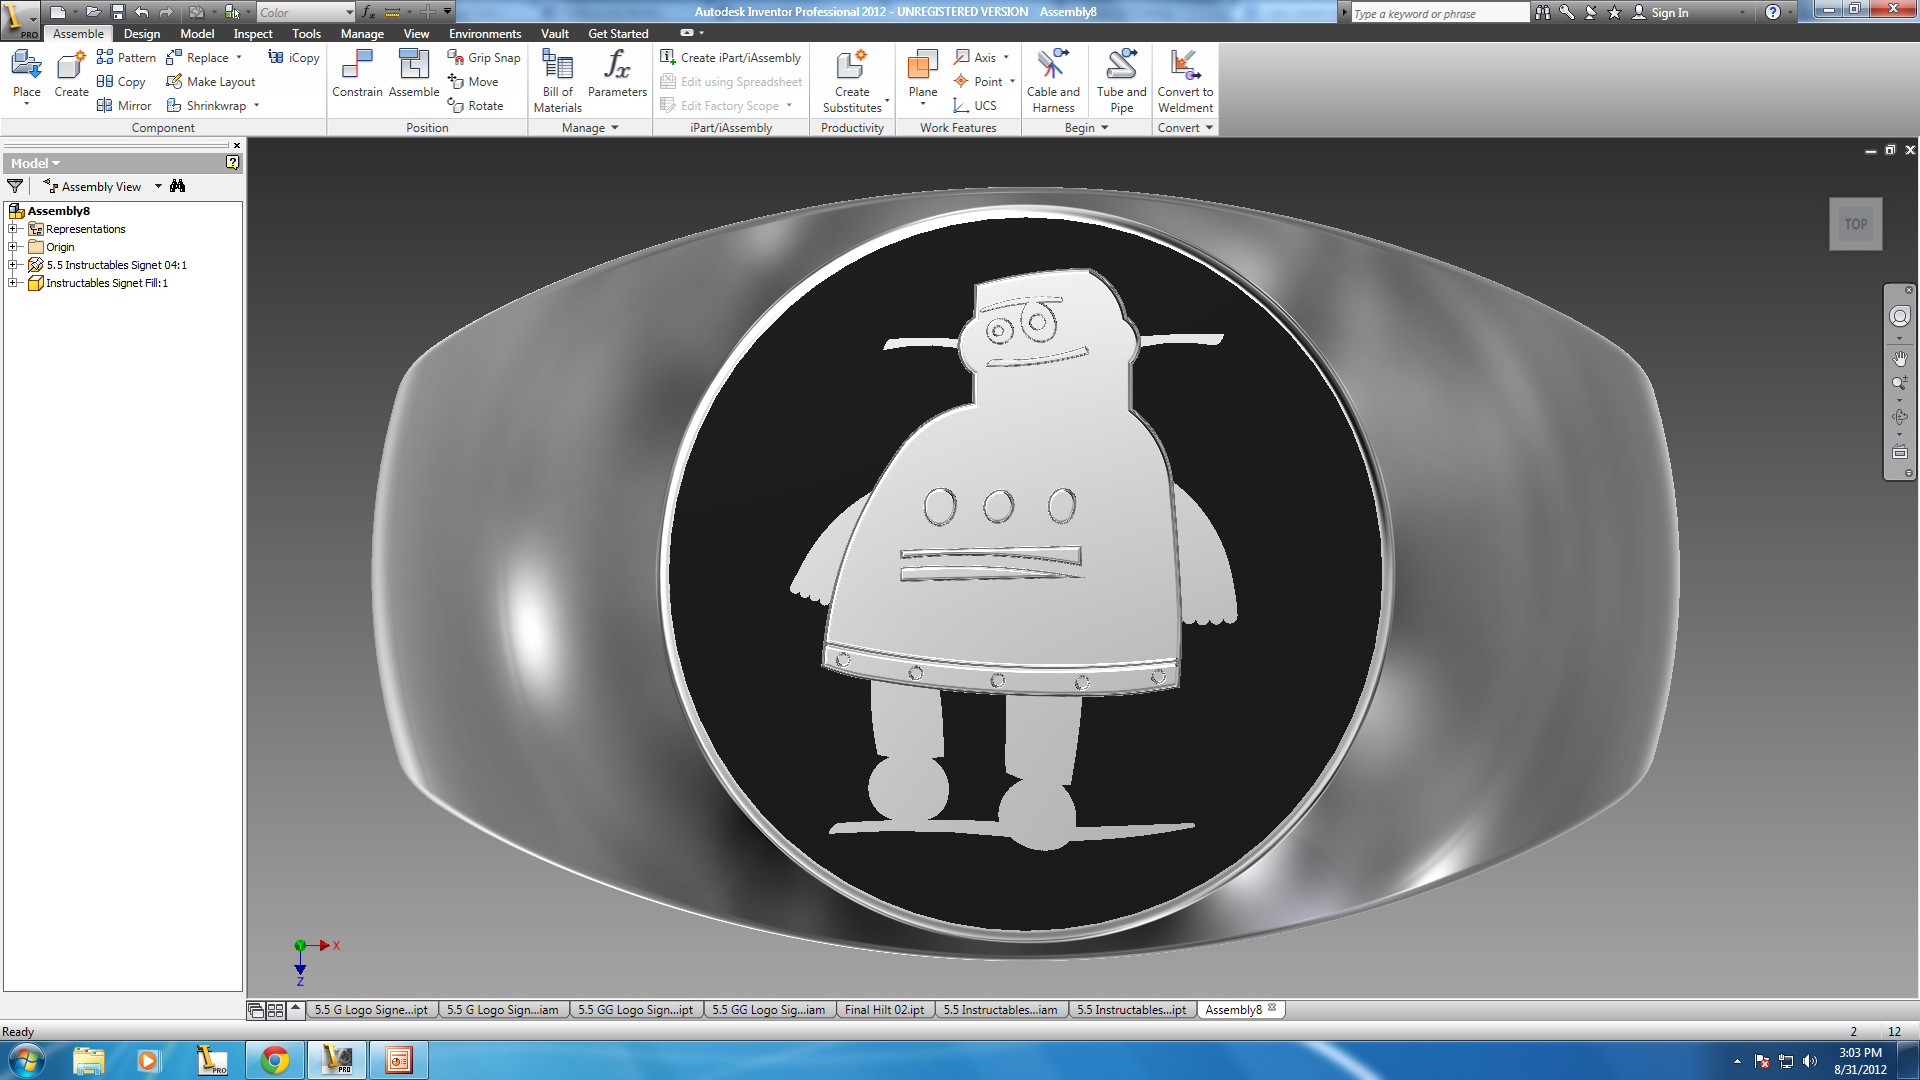The width and height of the screenshot is (1920, 1080).
Task: Click the keyword search input field
Action: pos(1439,13)
